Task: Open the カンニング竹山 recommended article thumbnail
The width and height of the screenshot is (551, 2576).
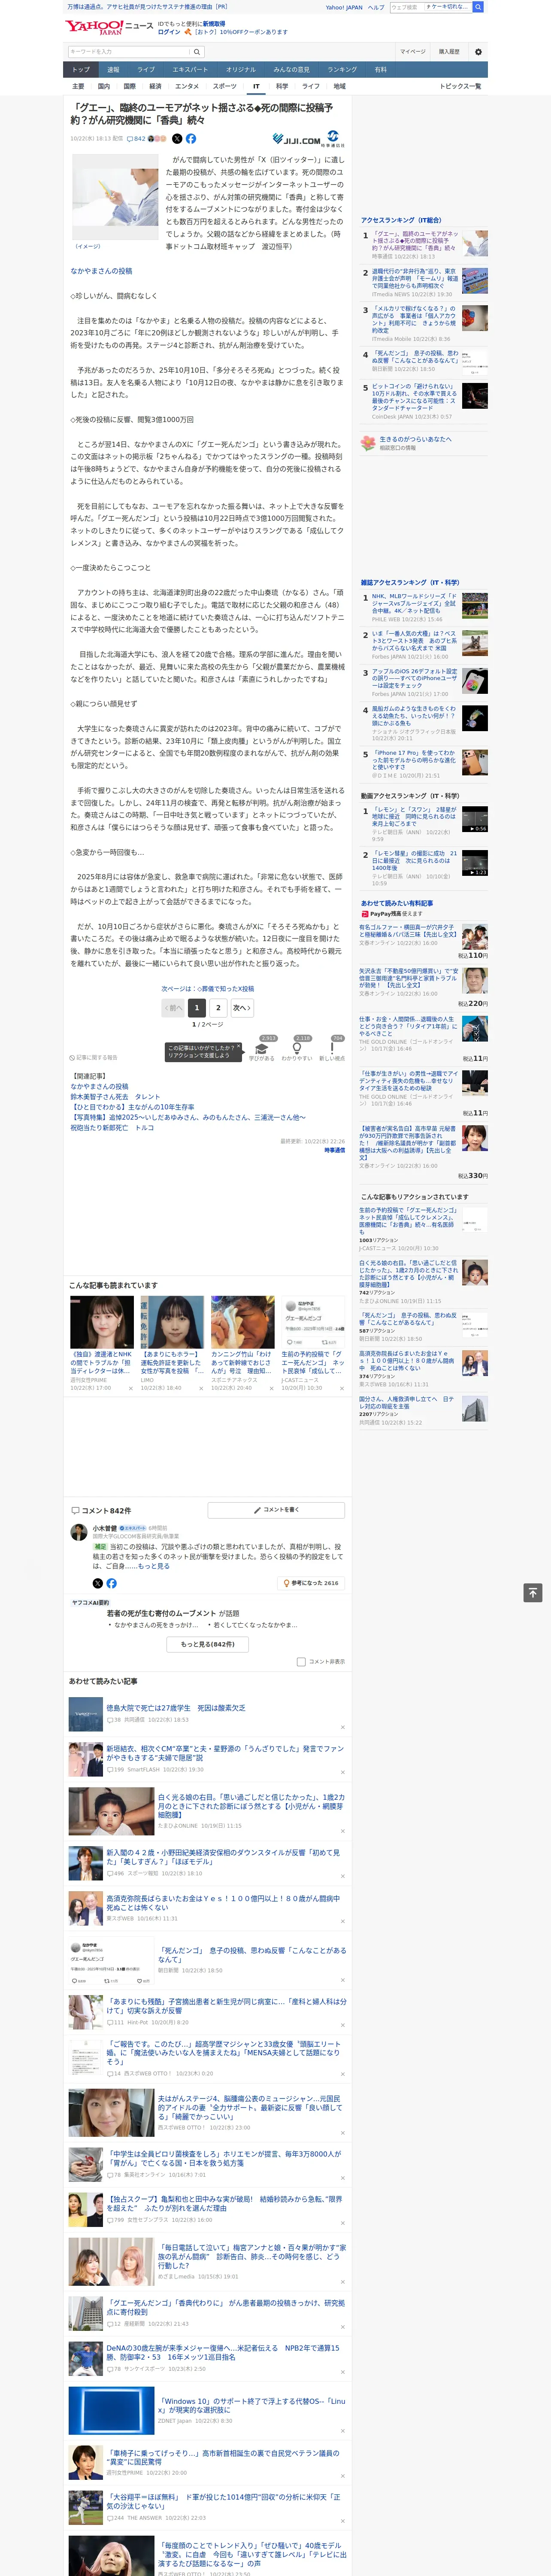Action: pos(243,1322)
